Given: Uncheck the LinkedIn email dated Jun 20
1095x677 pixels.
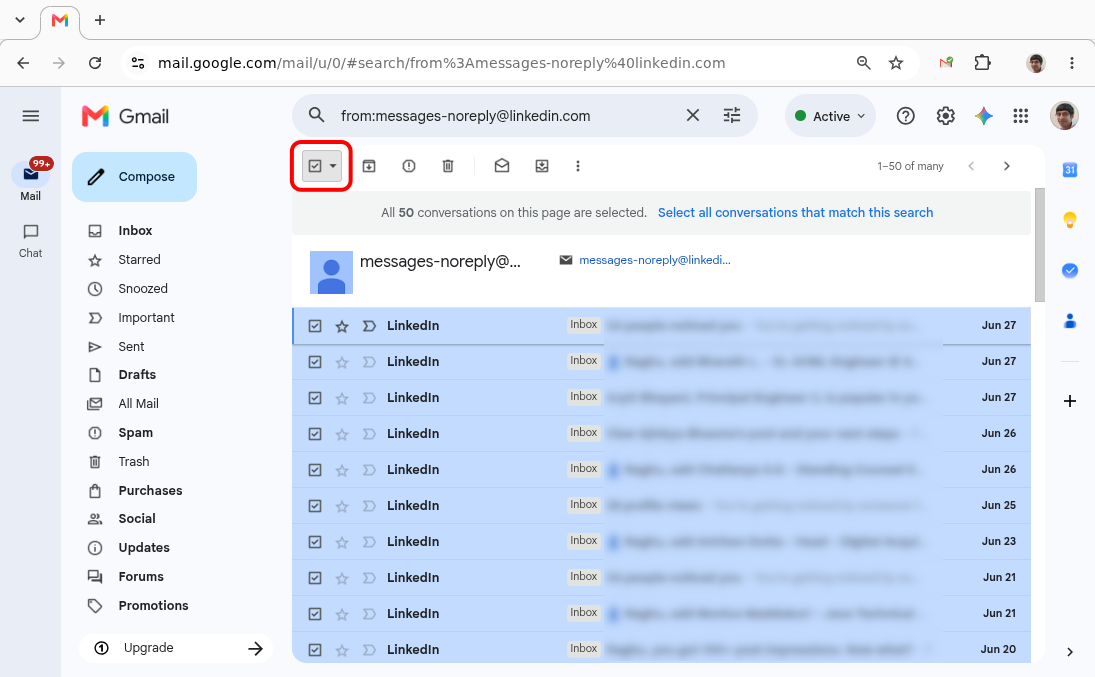Looking at the screenshot, I should pos(315,650).
